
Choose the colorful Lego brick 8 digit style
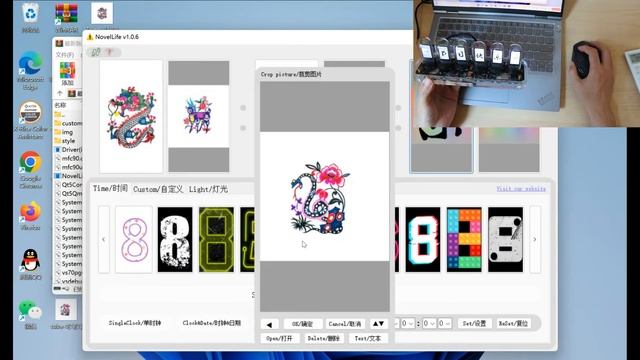pos(464,239)
